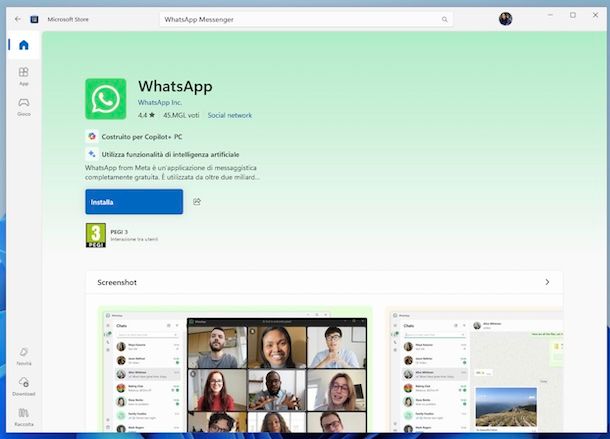Click the search magnifier icon

pos(444,19)
